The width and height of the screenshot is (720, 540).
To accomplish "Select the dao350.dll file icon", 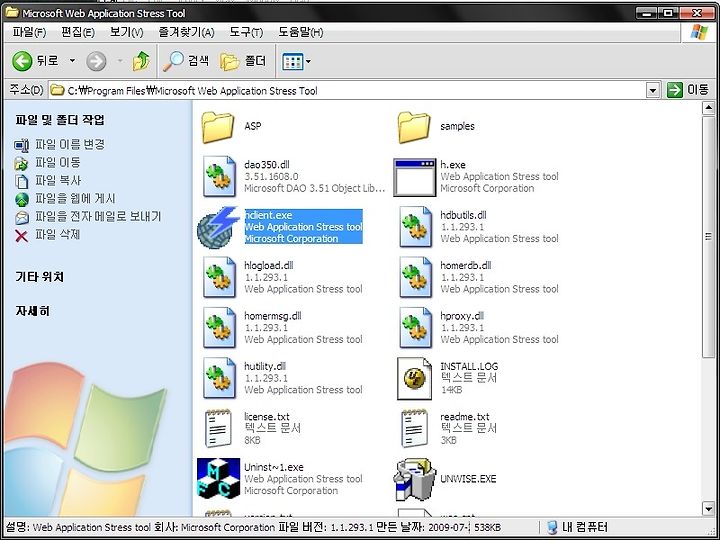I will tap(219, 176).
